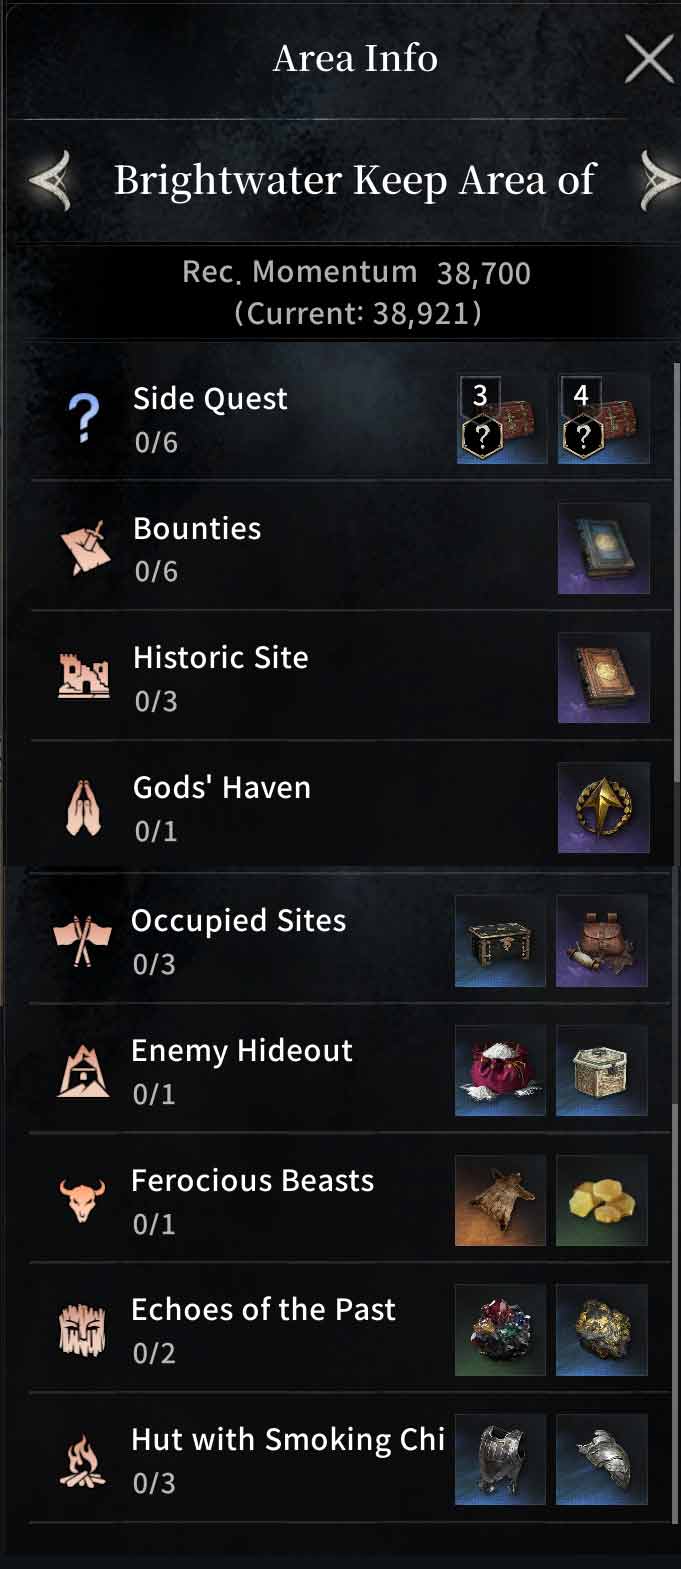
Task: Select the Enemy Hideout hexagonal box reward
Action: point(601,1070)
